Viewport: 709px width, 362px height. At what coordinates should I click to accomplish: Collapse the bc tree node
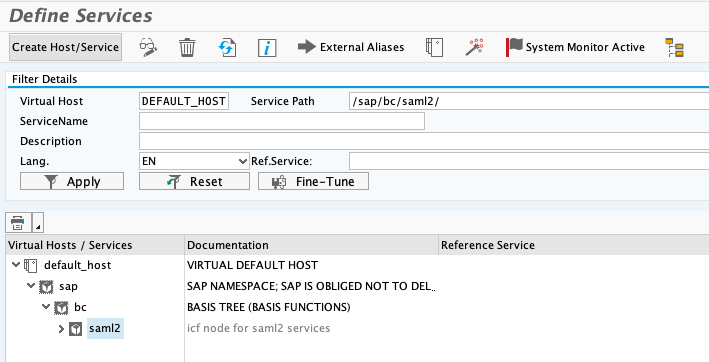[46, 307]
